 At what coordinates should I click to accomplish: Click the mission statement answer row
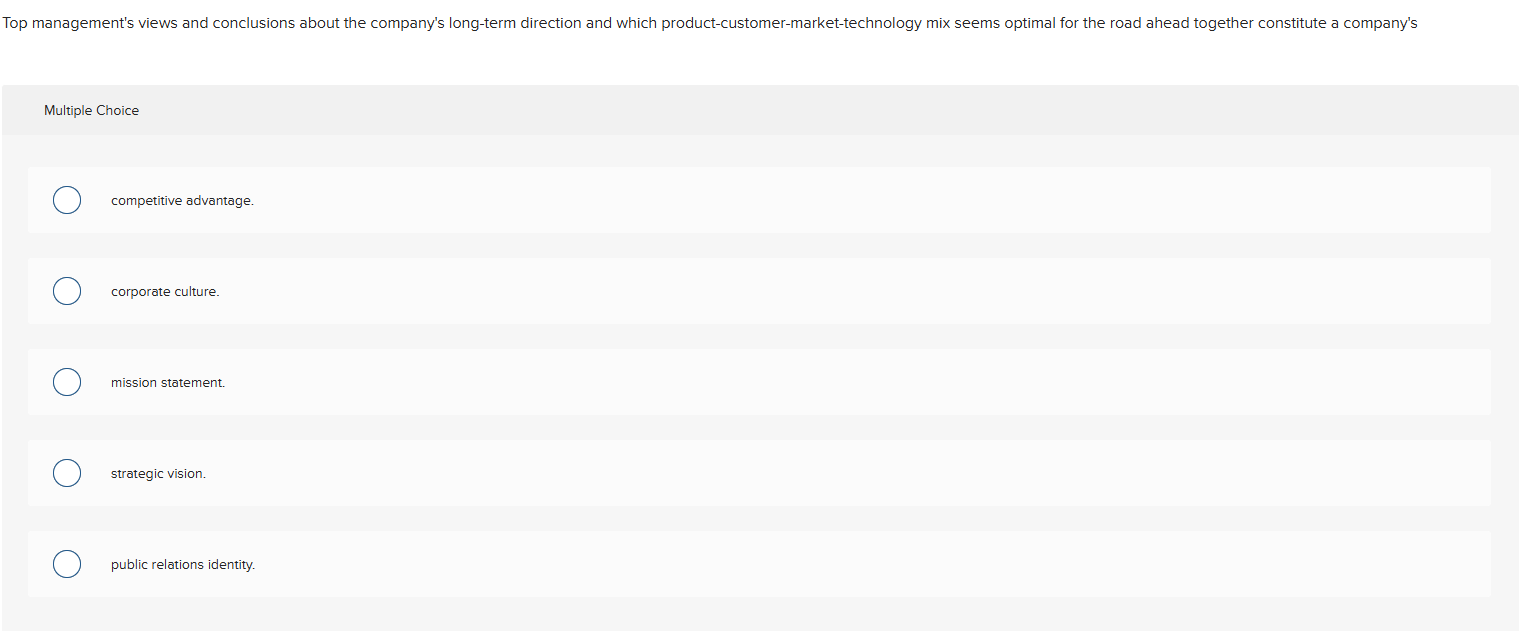pos(700,382)
